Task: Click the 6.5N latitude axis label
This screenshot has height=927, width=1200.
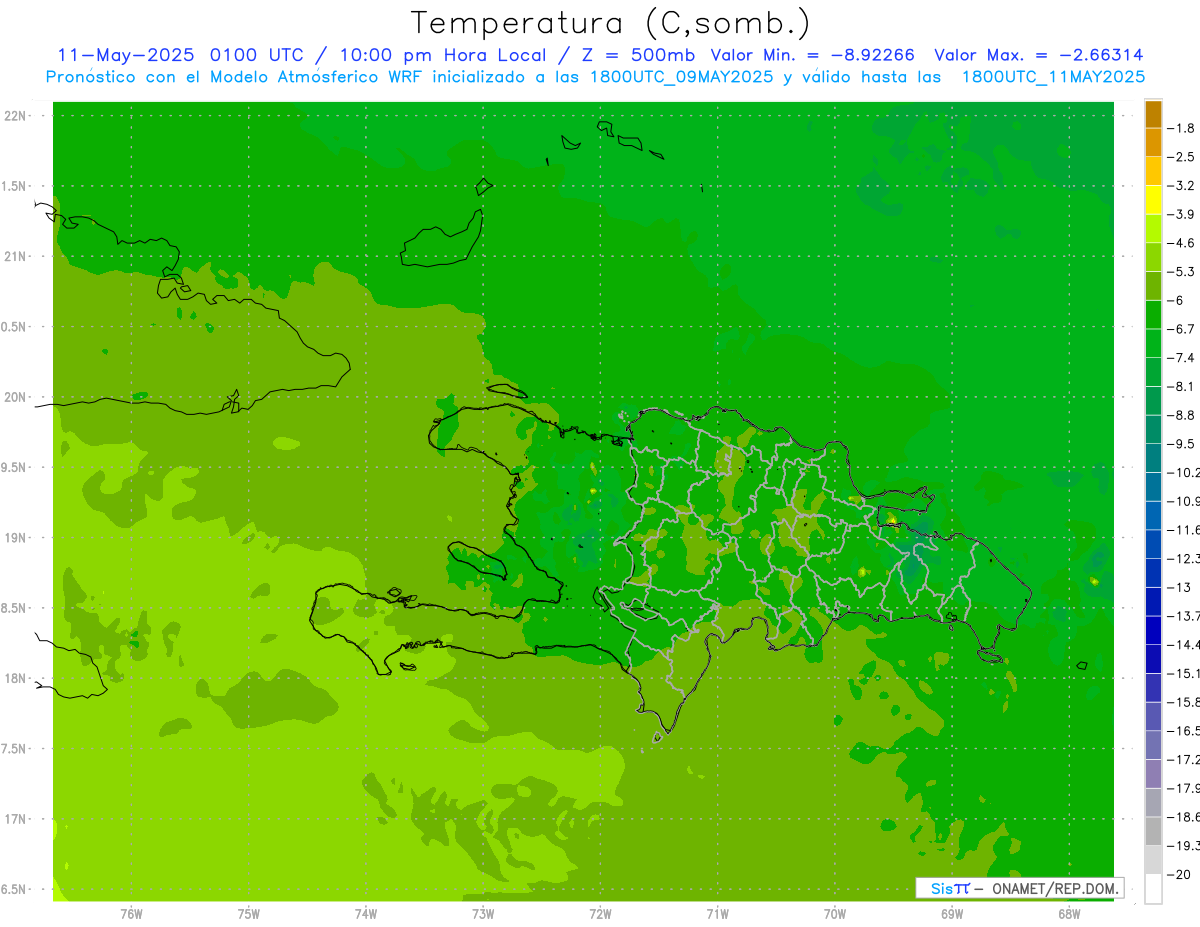Action: [15, 889]
